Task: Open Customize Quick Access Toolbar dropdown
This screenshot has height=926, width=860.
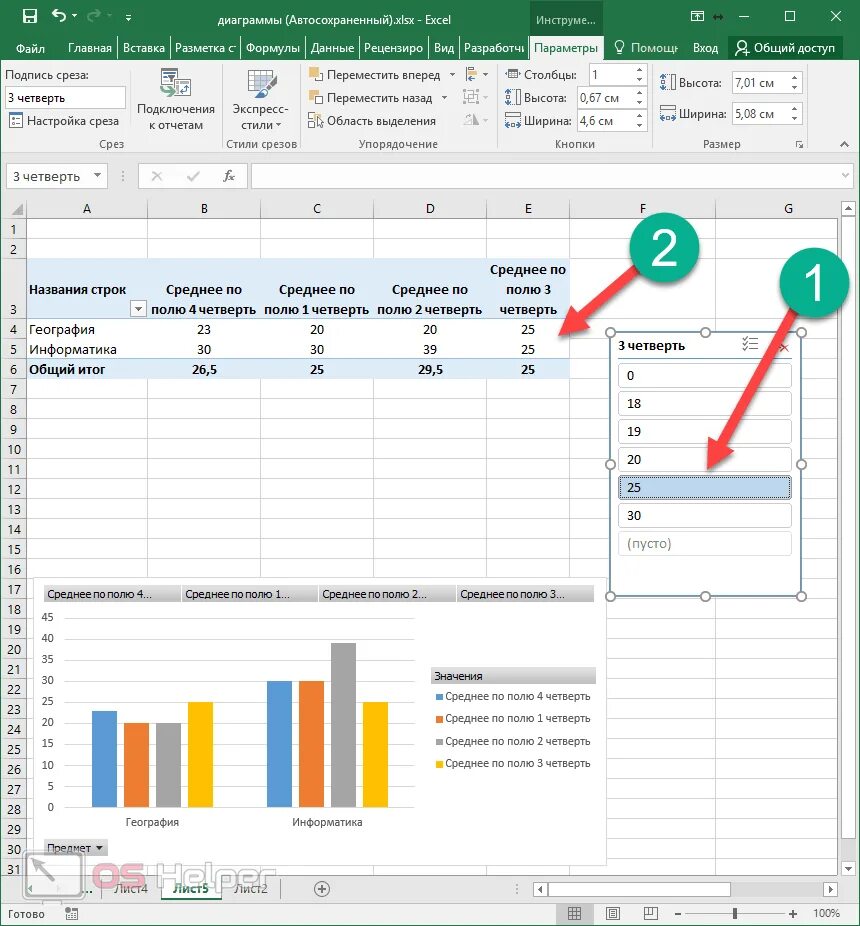Action: [128, 18]
